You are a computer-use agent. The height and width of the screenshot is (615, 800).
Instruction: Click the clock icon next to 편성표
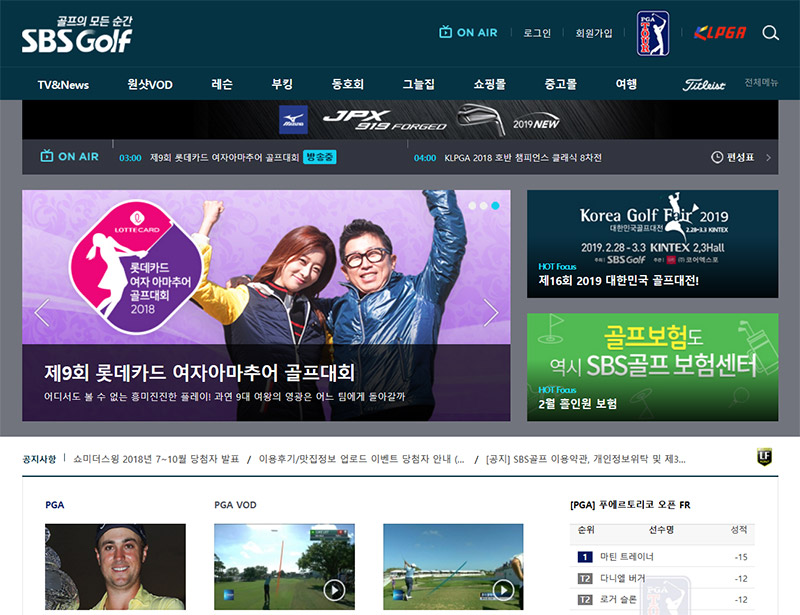point(717,157)
